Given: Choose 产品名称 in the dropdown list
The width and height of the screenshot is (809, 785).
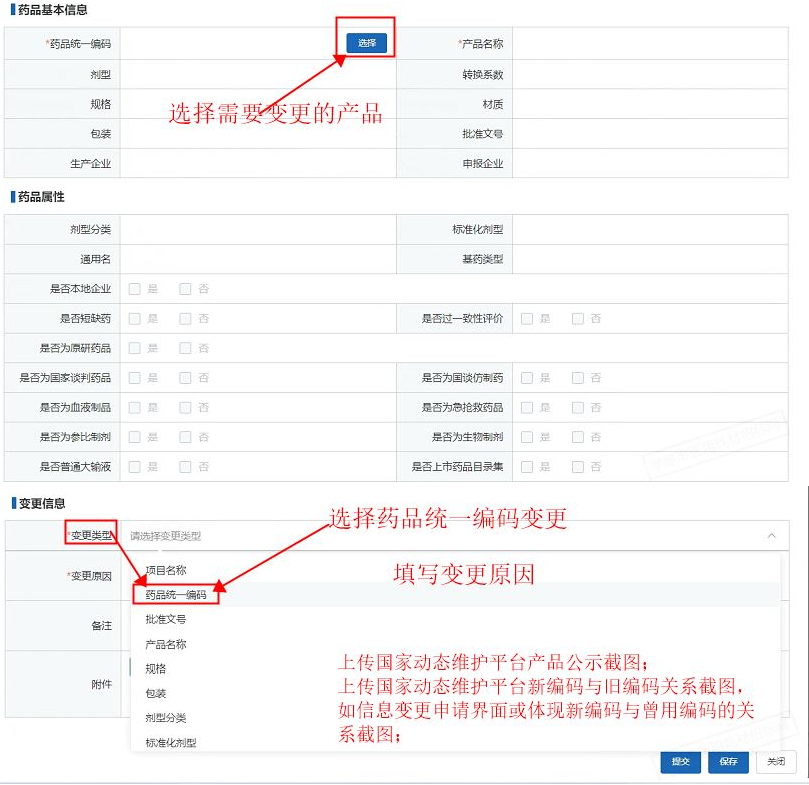Looking at the screenshot, I should 166,645.
